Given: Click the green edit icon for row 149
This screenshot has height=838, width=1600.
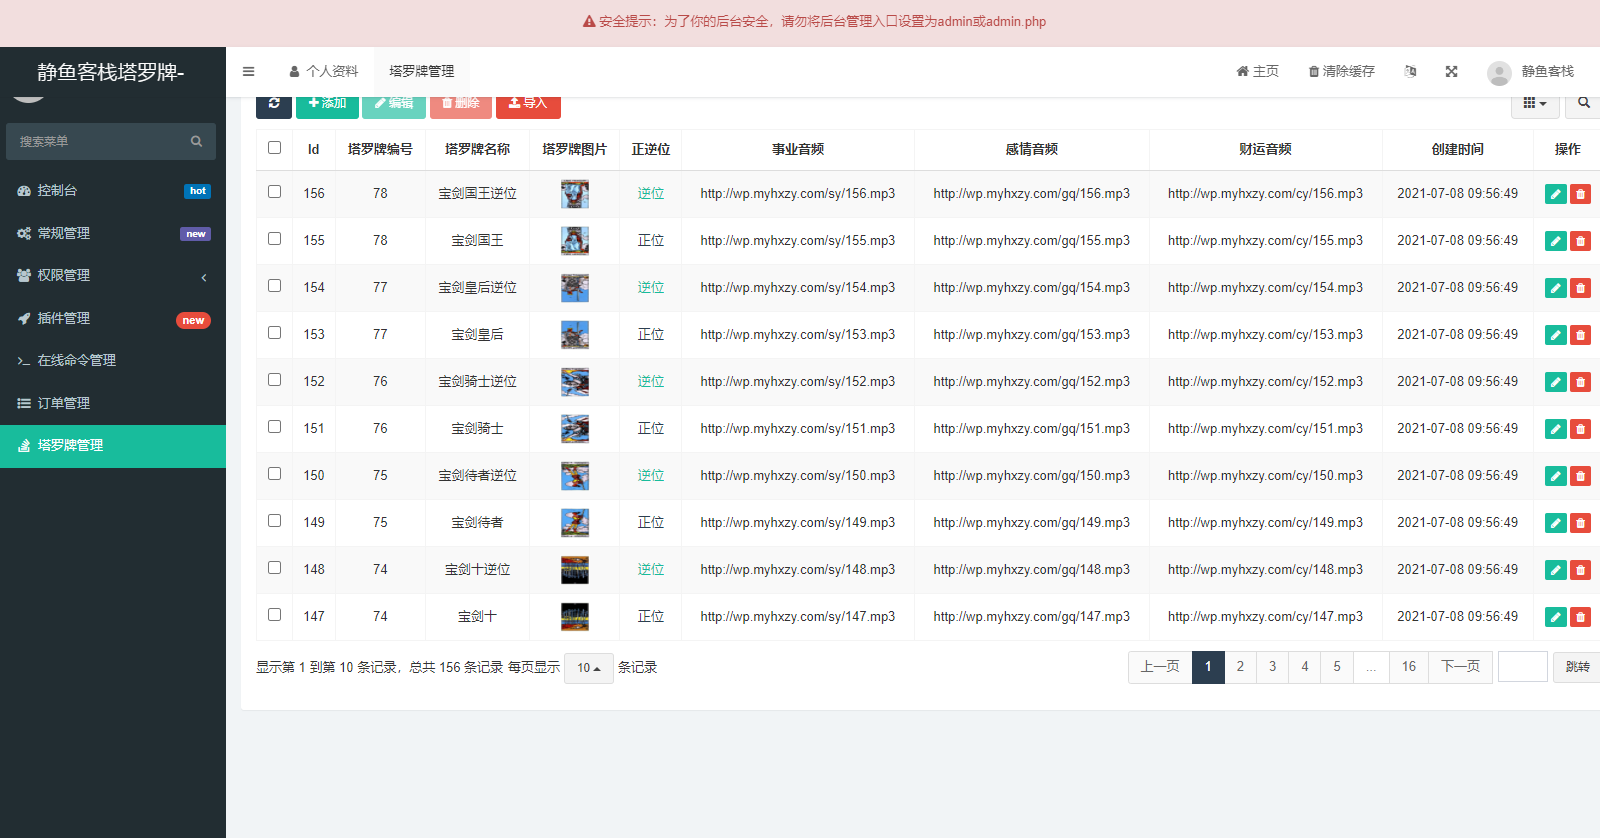Looking at the screenshot, I should (x=1555, y=523).
